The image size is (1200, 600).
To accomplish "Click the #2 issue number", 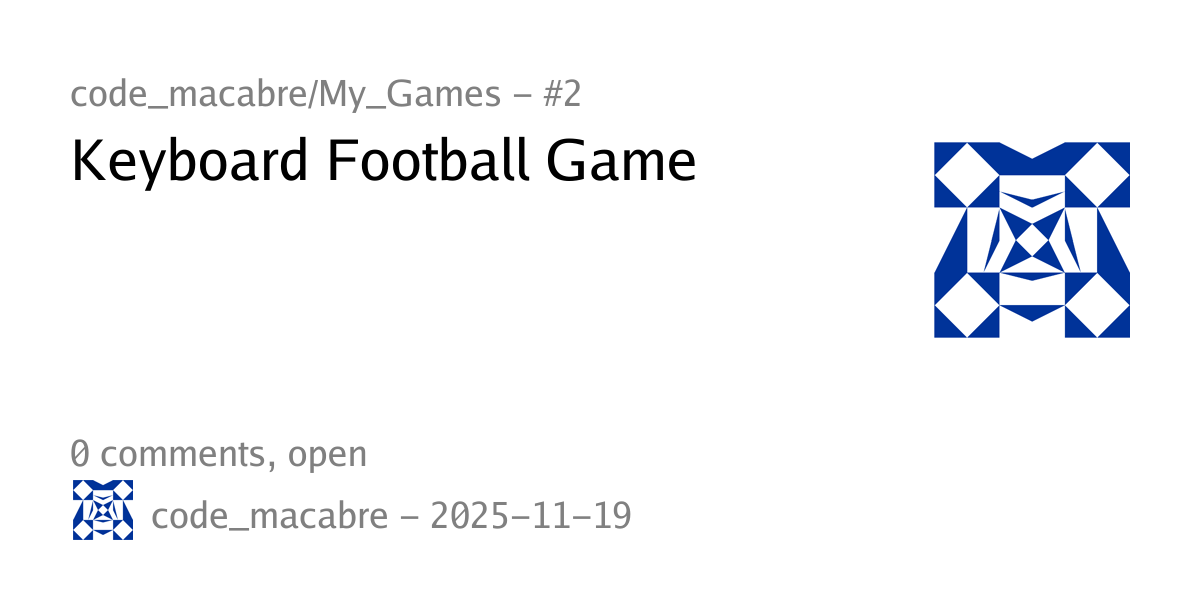I will click(x=560, y=95).
